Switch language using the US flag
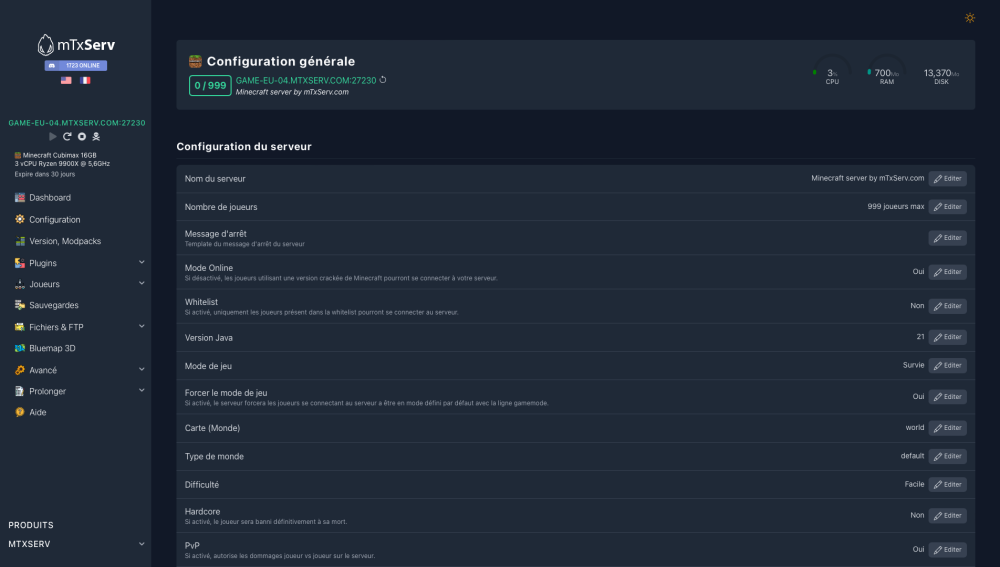Screen dimensions: 1000x567 [66, 80]
